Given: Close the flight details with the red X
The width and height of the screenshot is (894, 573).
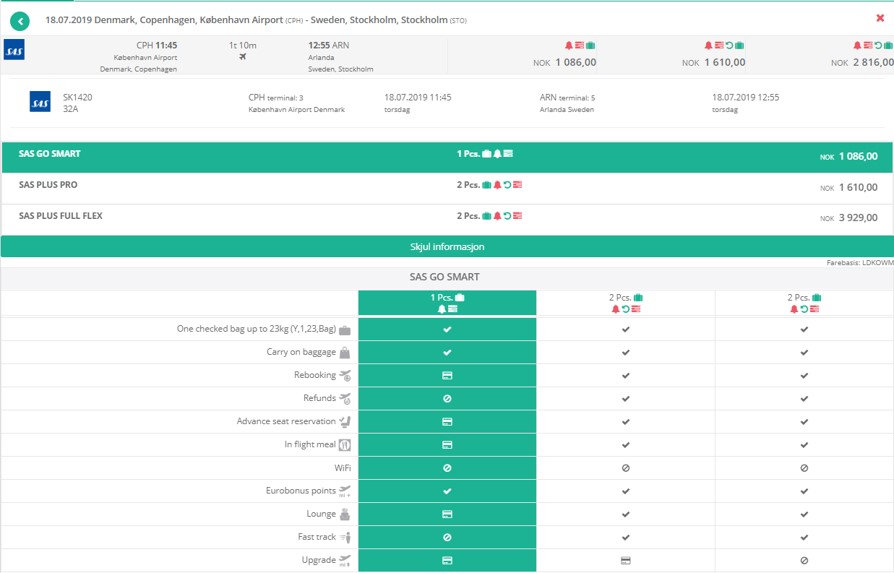Looking at the screenshot, I should pos(880,18).
